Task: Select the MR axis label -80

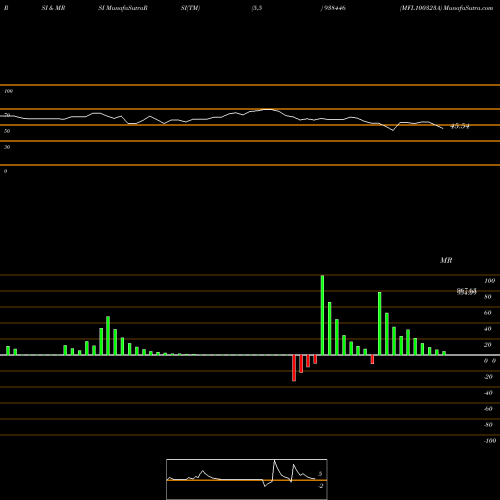Action: 488,425
